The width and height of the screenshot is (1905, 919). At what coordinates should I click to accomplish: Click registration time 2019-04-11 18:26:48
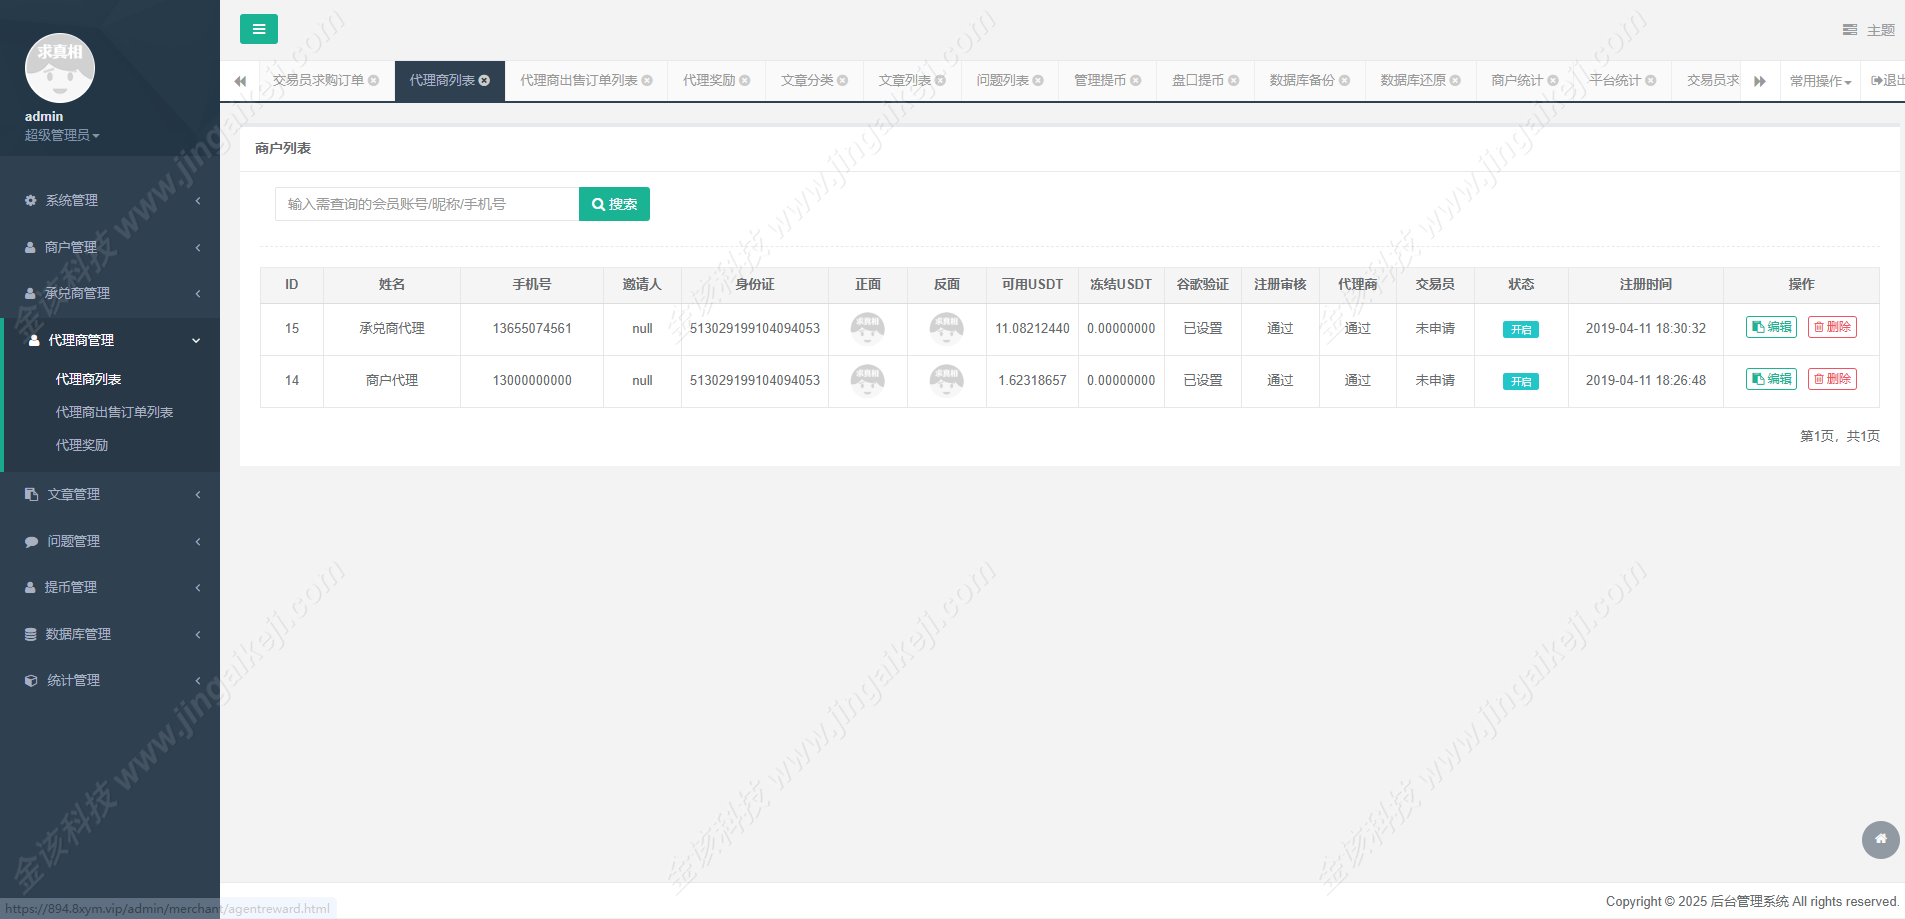[x=1646, y=381]
